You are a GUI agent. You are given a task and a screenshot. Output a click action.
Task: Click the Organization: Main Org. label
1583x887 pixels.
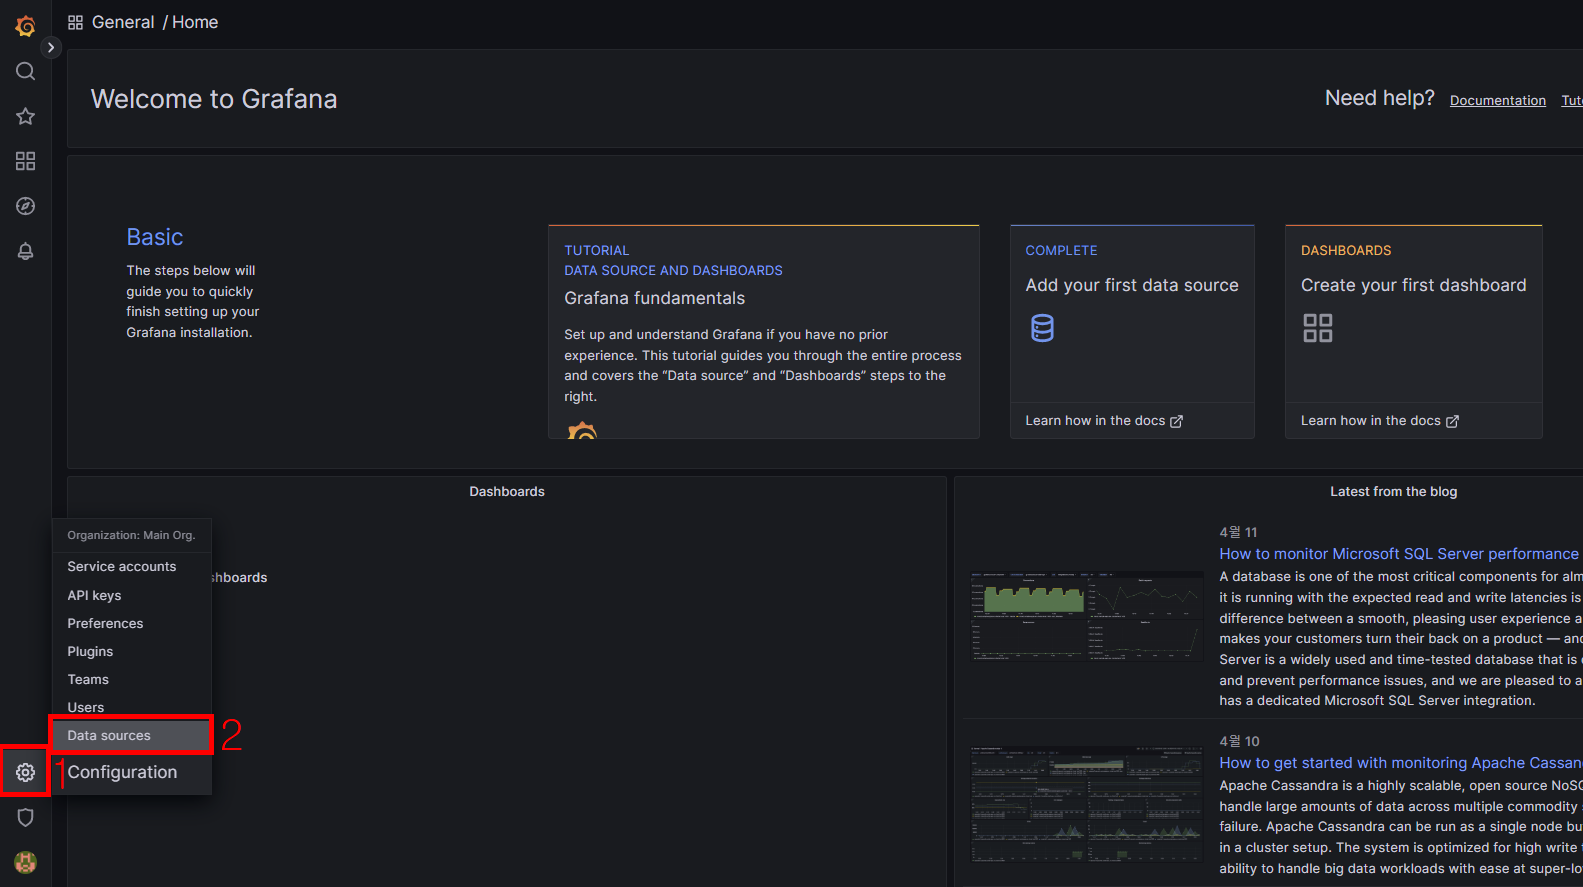click(131, 535)
